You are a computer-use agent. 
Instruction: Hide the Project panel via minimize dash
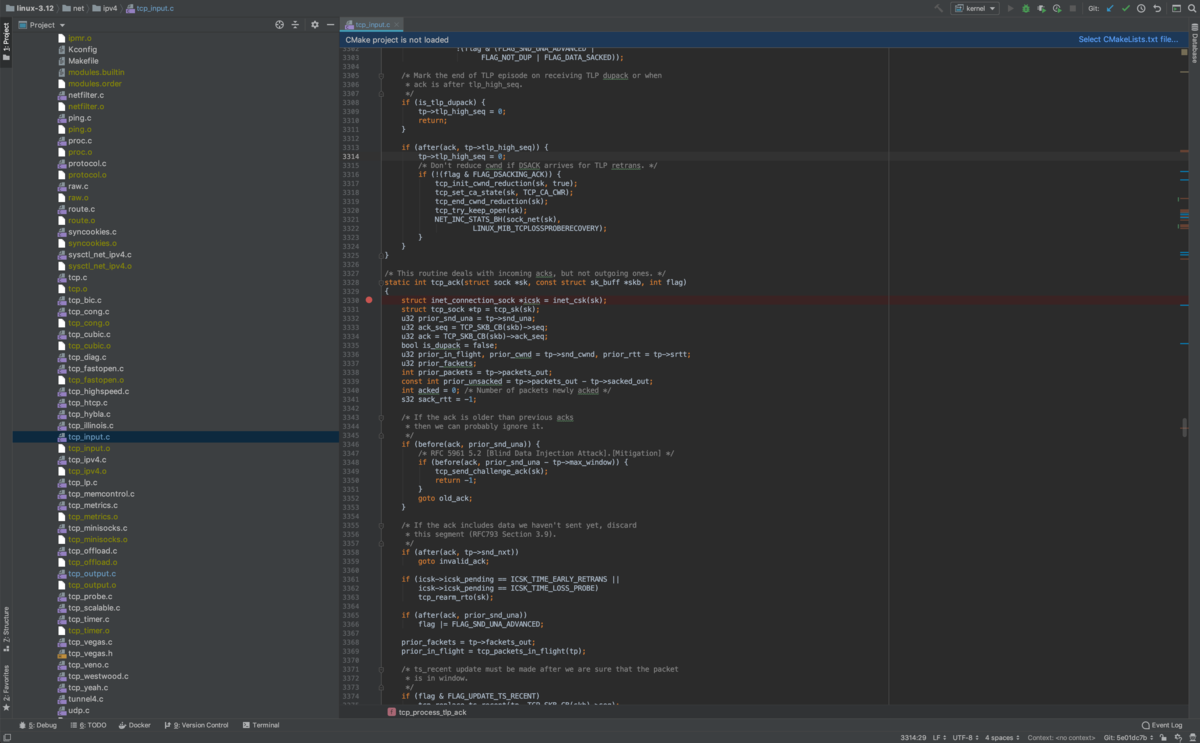tap(329, 24)
